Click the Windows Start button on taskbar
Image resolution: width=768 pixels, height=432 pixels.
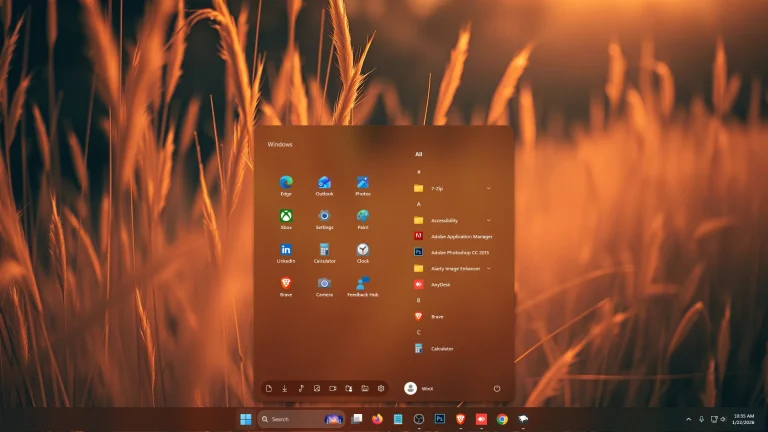(x=246, y=419)
